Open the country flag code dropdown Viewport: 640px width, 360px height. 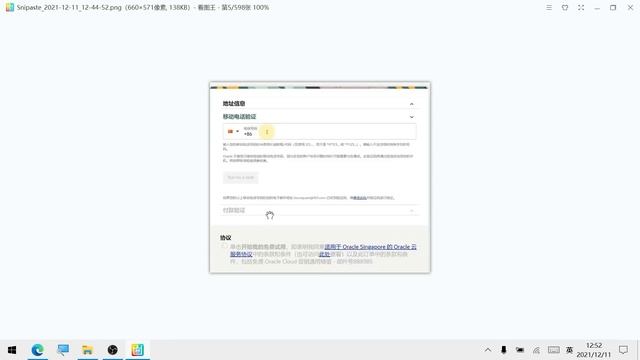(233, 131)
